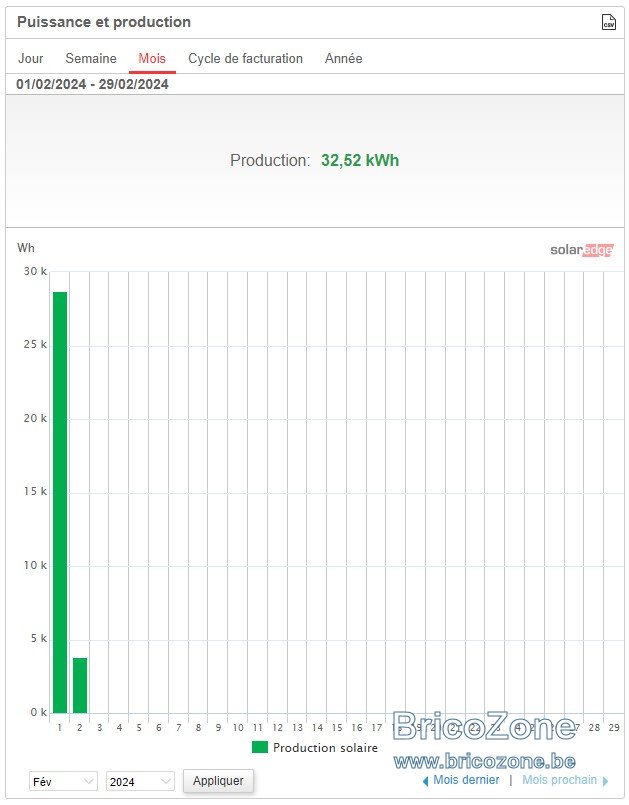The image size is (629, 805).
Task: Click the Appliquer button
Action: click(218, 781)
